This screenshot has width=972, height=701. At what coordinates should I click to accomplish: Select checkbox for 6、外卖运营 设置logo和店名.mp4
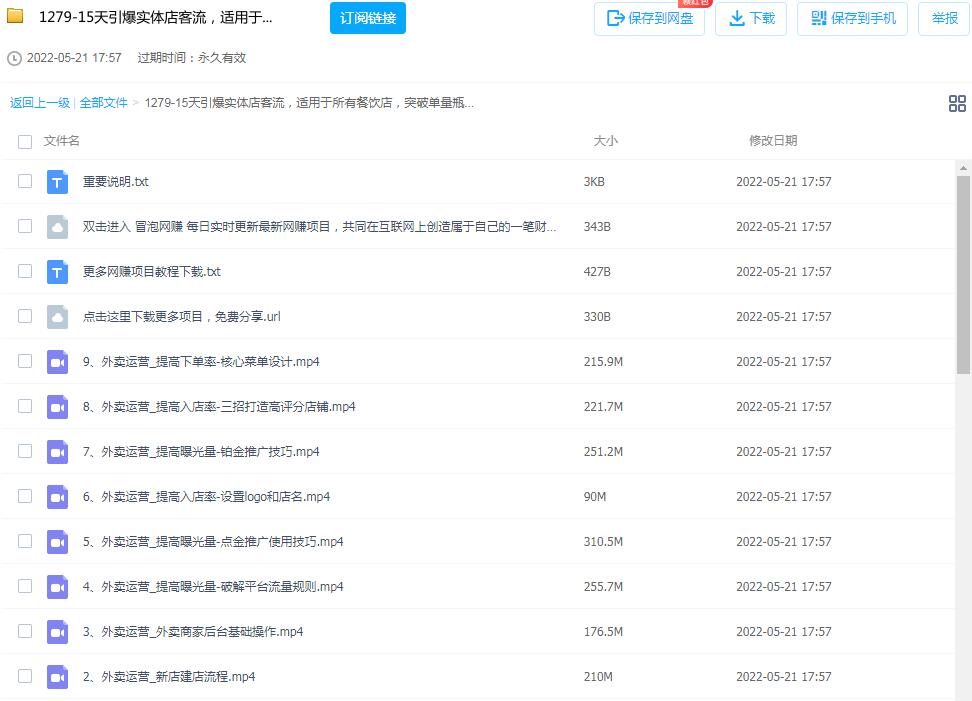pyautogui.click(x=25, y=496)
